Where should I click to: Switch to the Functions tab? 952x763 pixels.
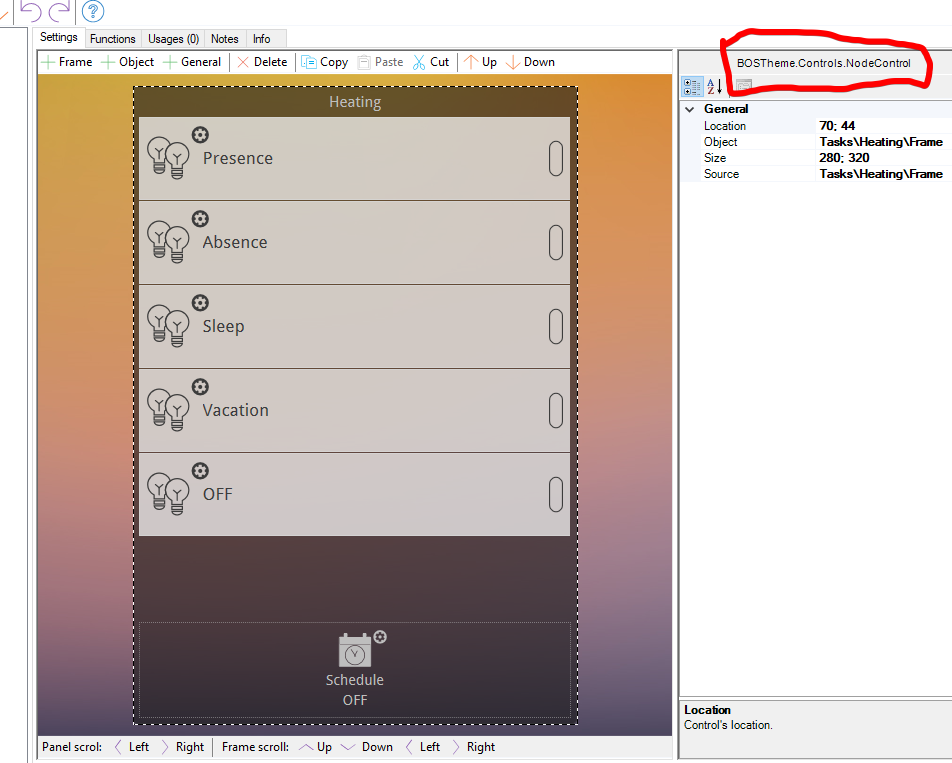pos(112,39)
